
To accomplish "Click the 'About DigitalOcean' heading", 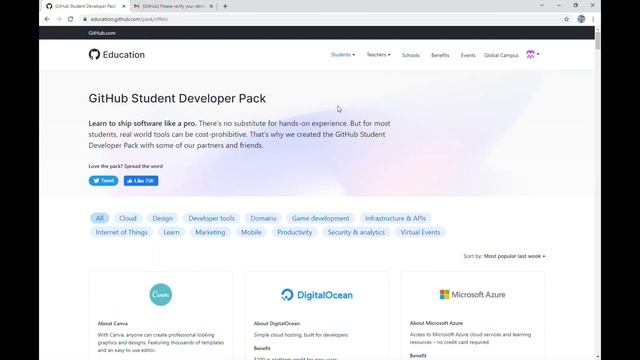I will 277,323.
